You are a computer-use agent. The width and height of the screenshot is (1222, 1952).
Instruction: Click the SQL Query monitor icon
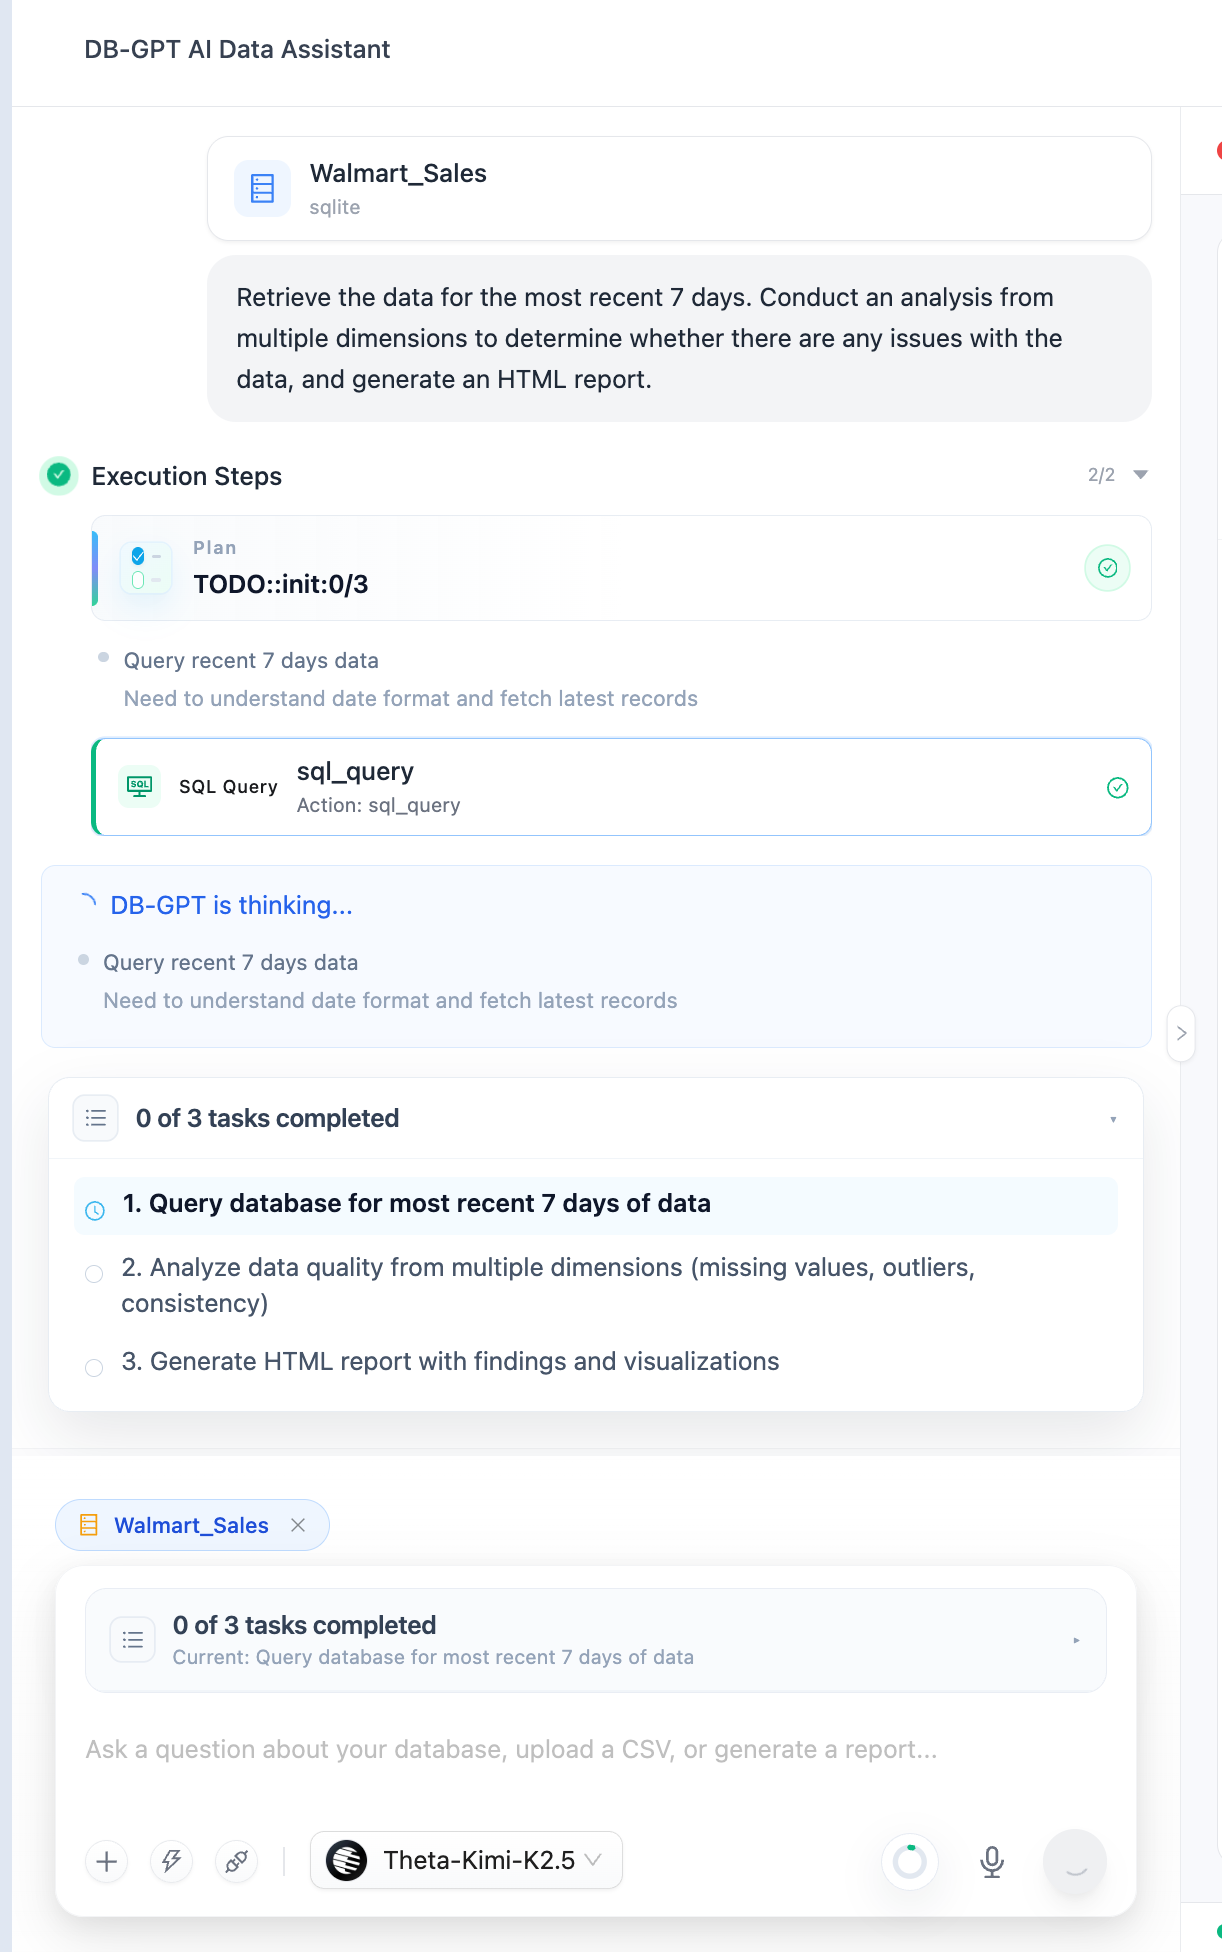[140, 786]
